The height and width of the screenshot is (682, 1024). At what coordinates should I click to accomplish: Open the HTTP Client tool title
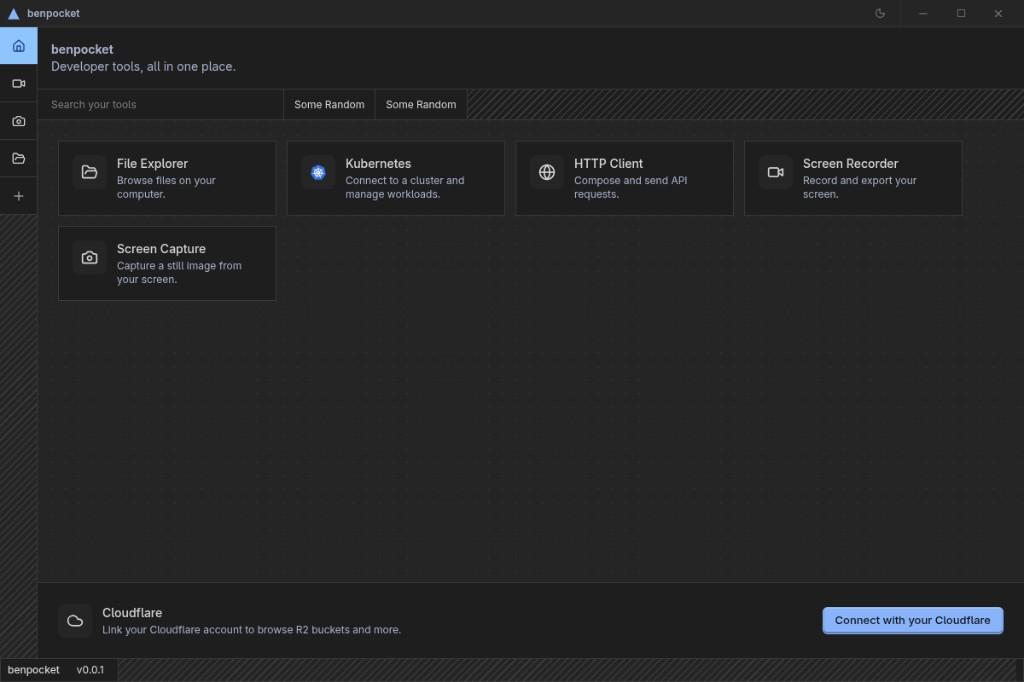point(608,163)
